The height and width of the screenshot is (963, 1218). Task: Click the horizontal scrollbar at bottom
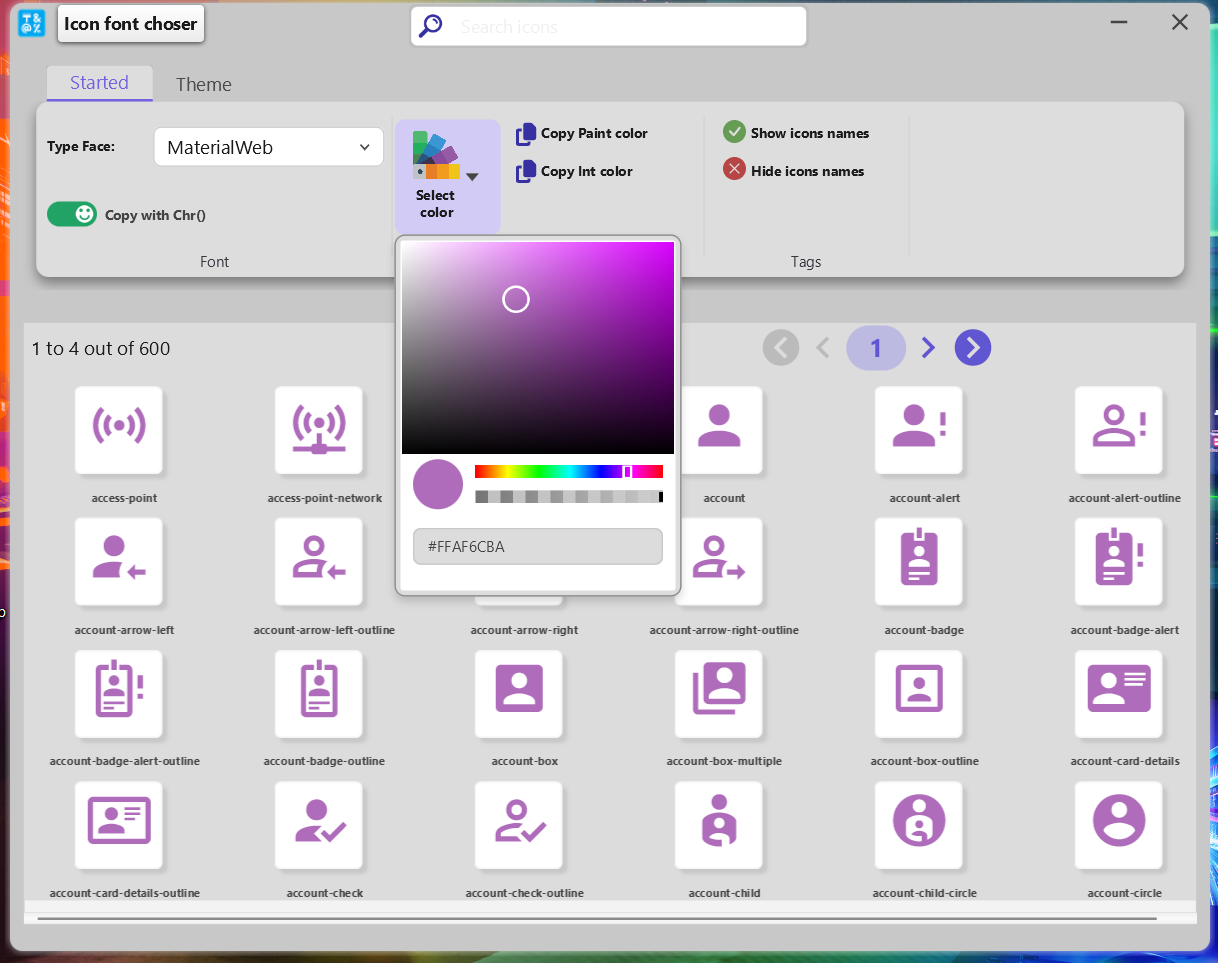tap(597, 917)
